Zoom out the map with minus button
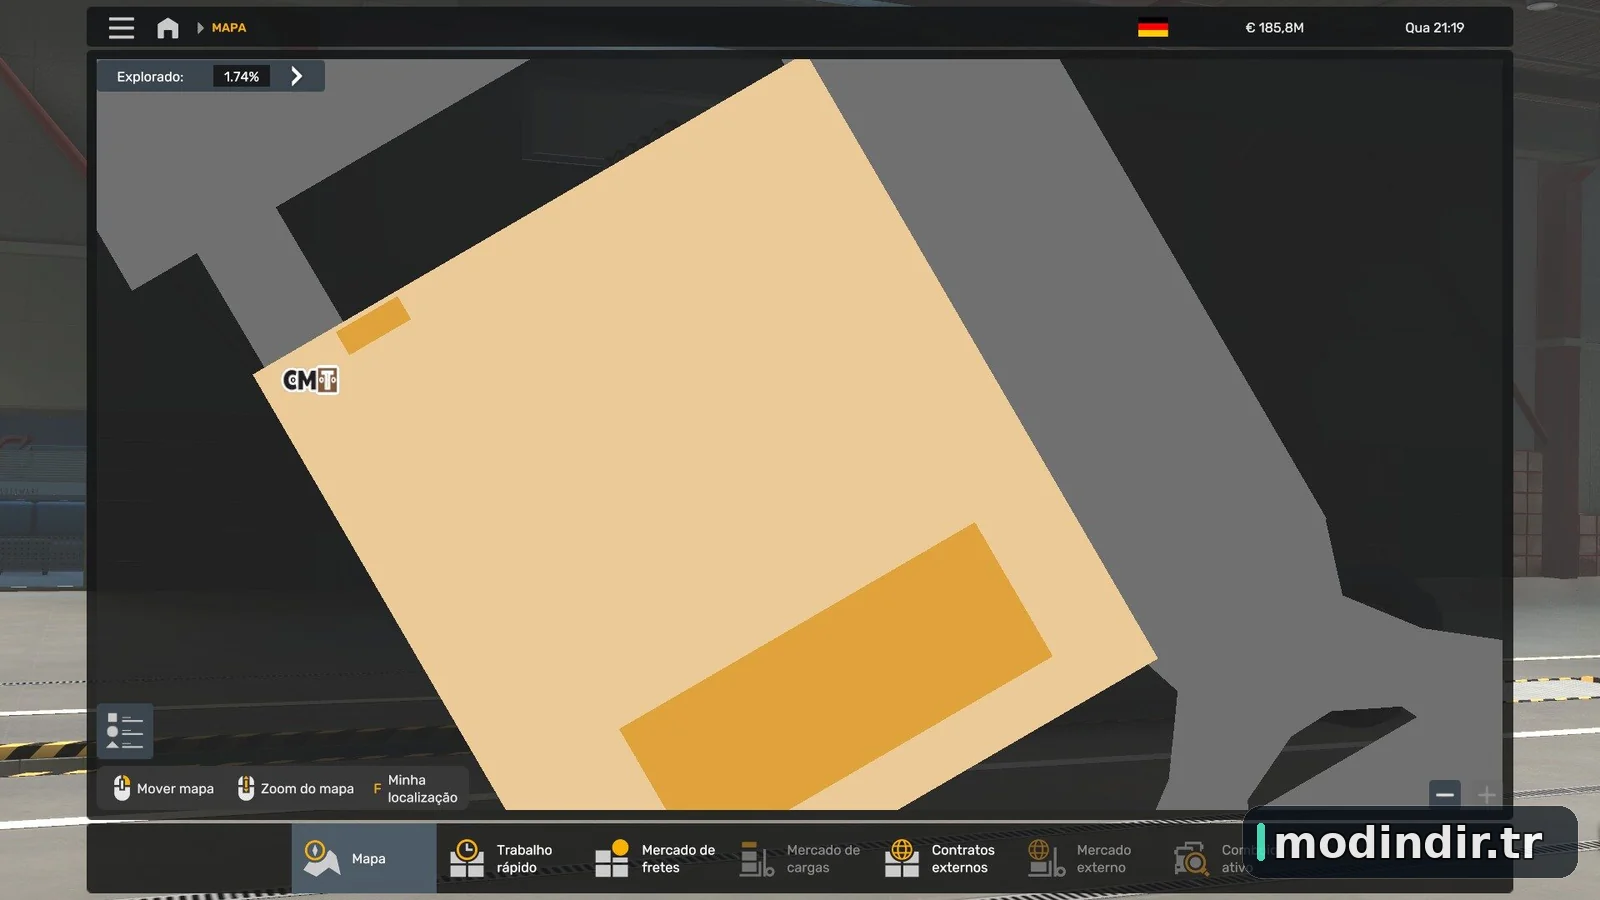The image size is (1600, 900). click(1445, 795)
